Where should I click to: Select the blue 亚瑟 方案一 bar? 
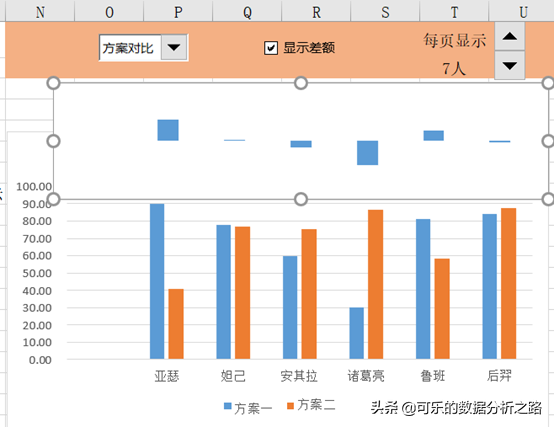[157, 281]
